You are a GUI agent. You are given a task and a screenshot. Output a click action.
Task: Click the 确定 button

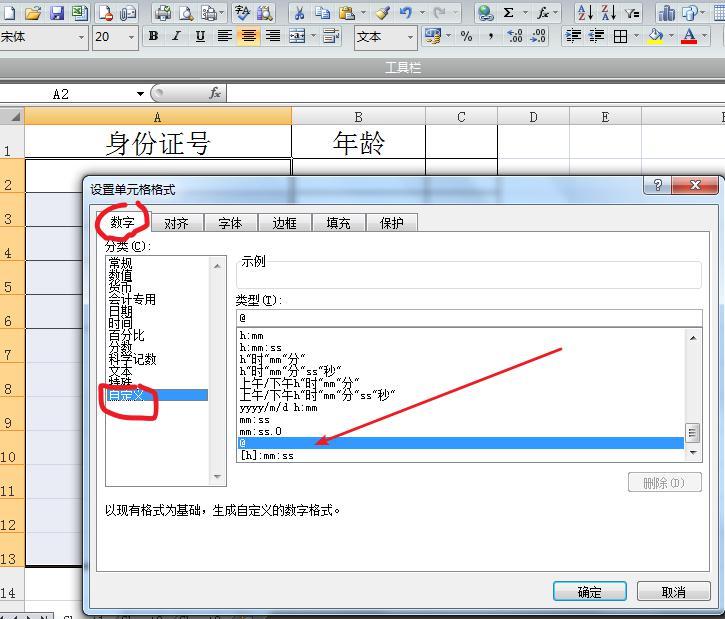[590, 591]
